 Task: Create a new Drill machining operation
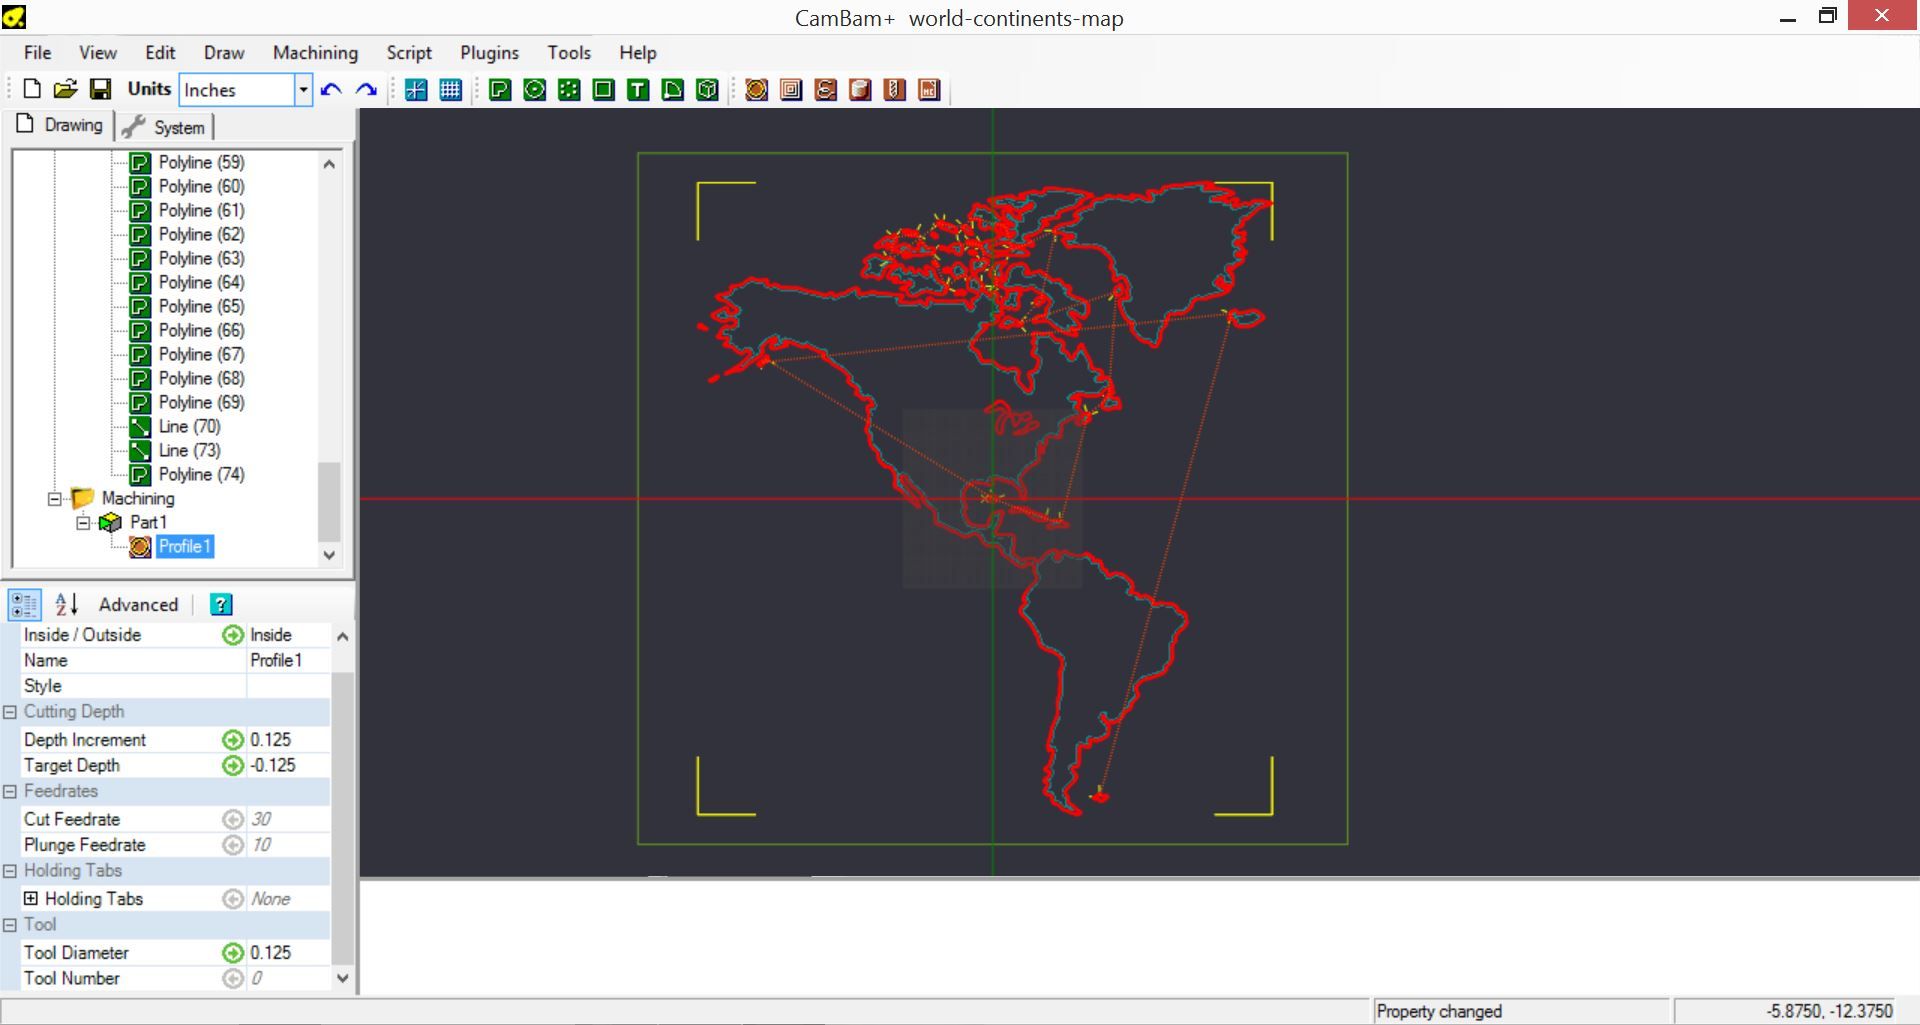pos(895,90)
